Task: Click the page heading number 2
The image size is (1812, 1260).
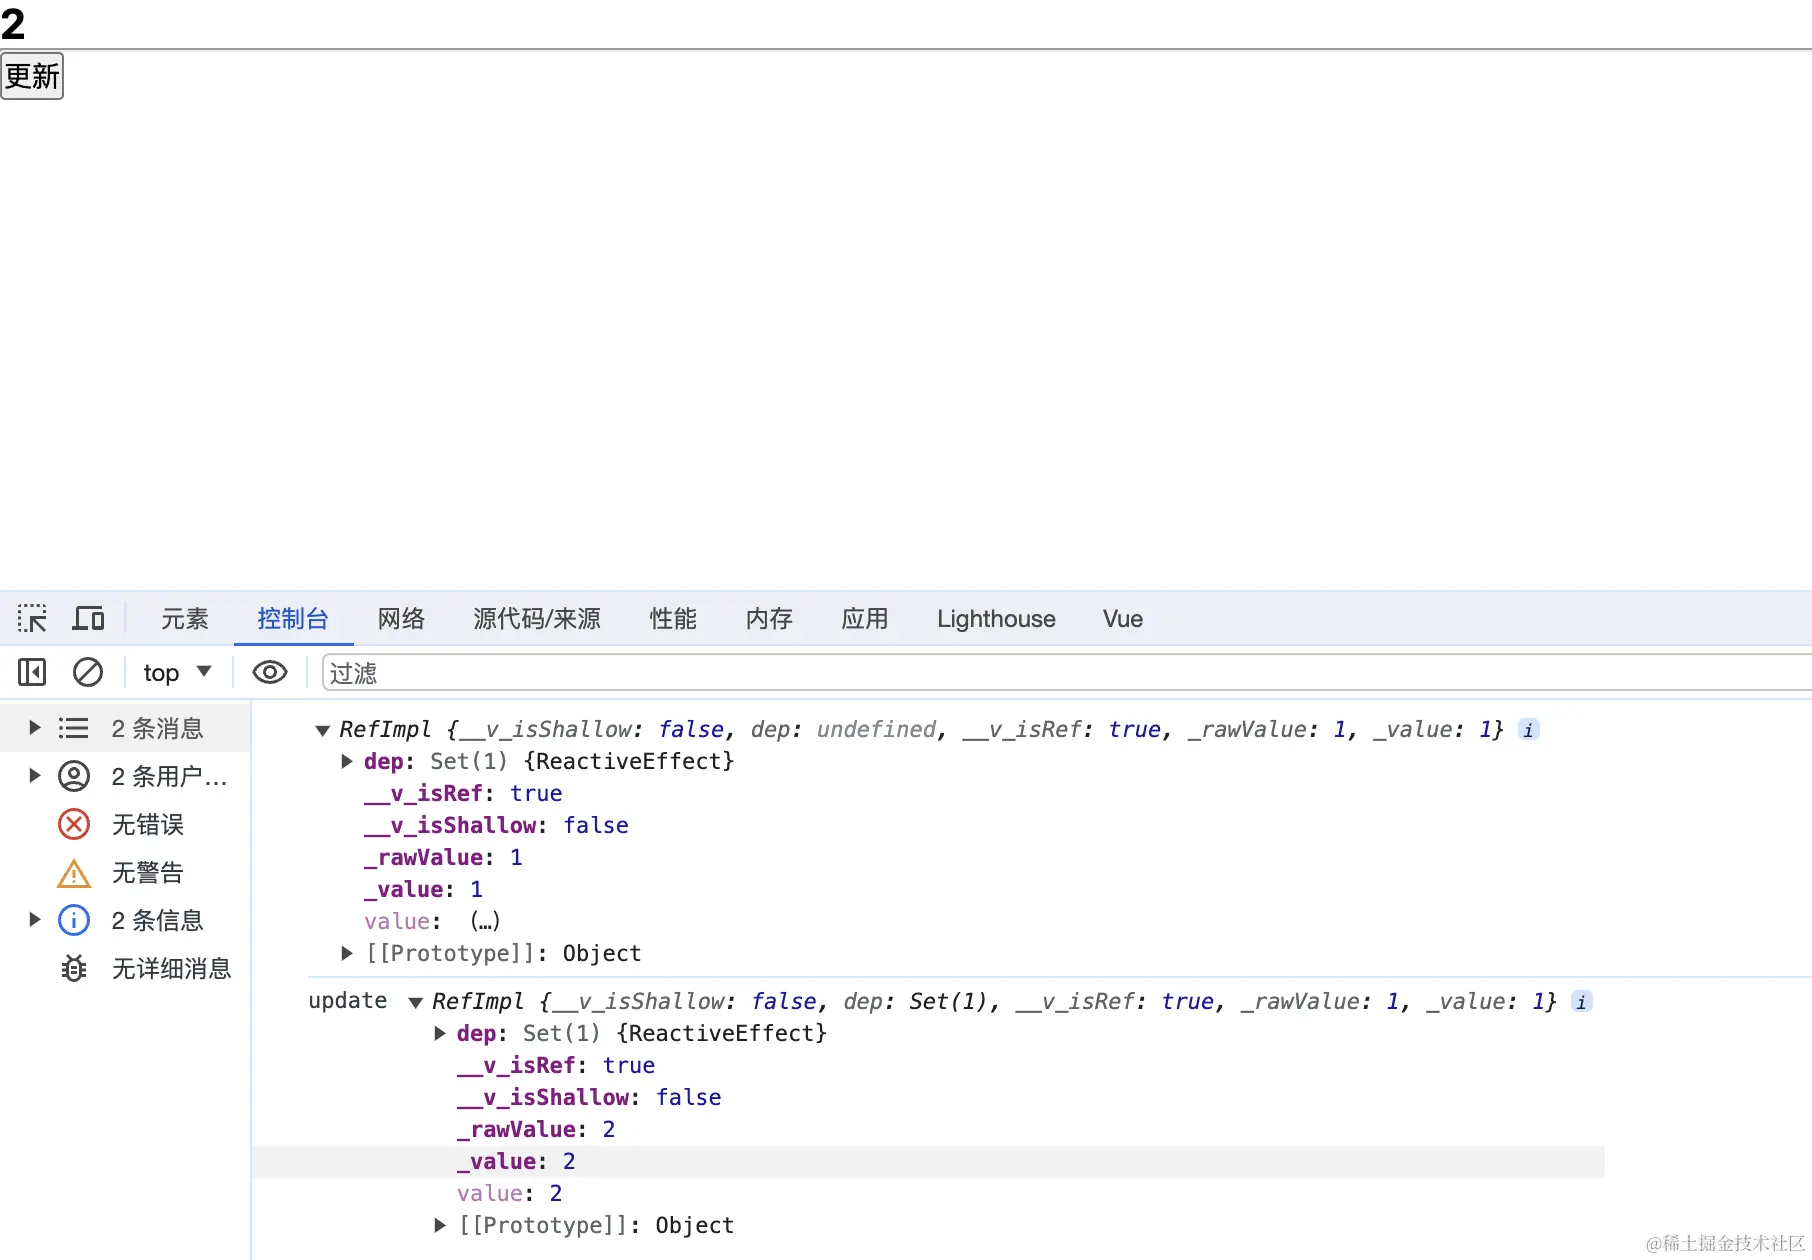Action: point(13,23)
